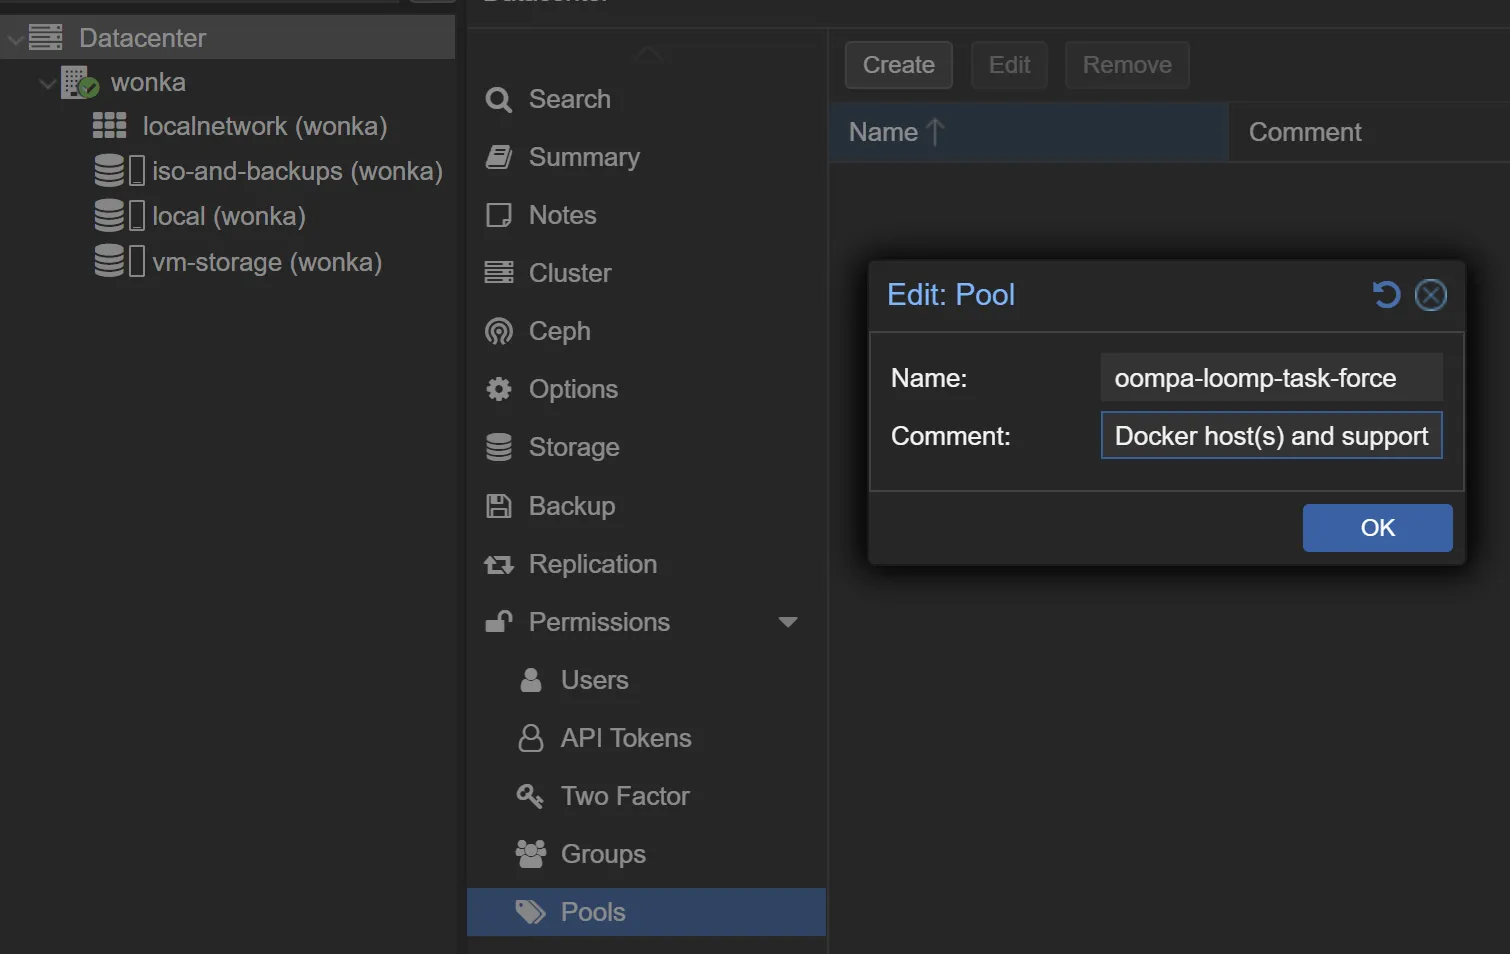The image size is (1510, 954).
Task: Click the Pools tags icon
Action: [531, 912]
